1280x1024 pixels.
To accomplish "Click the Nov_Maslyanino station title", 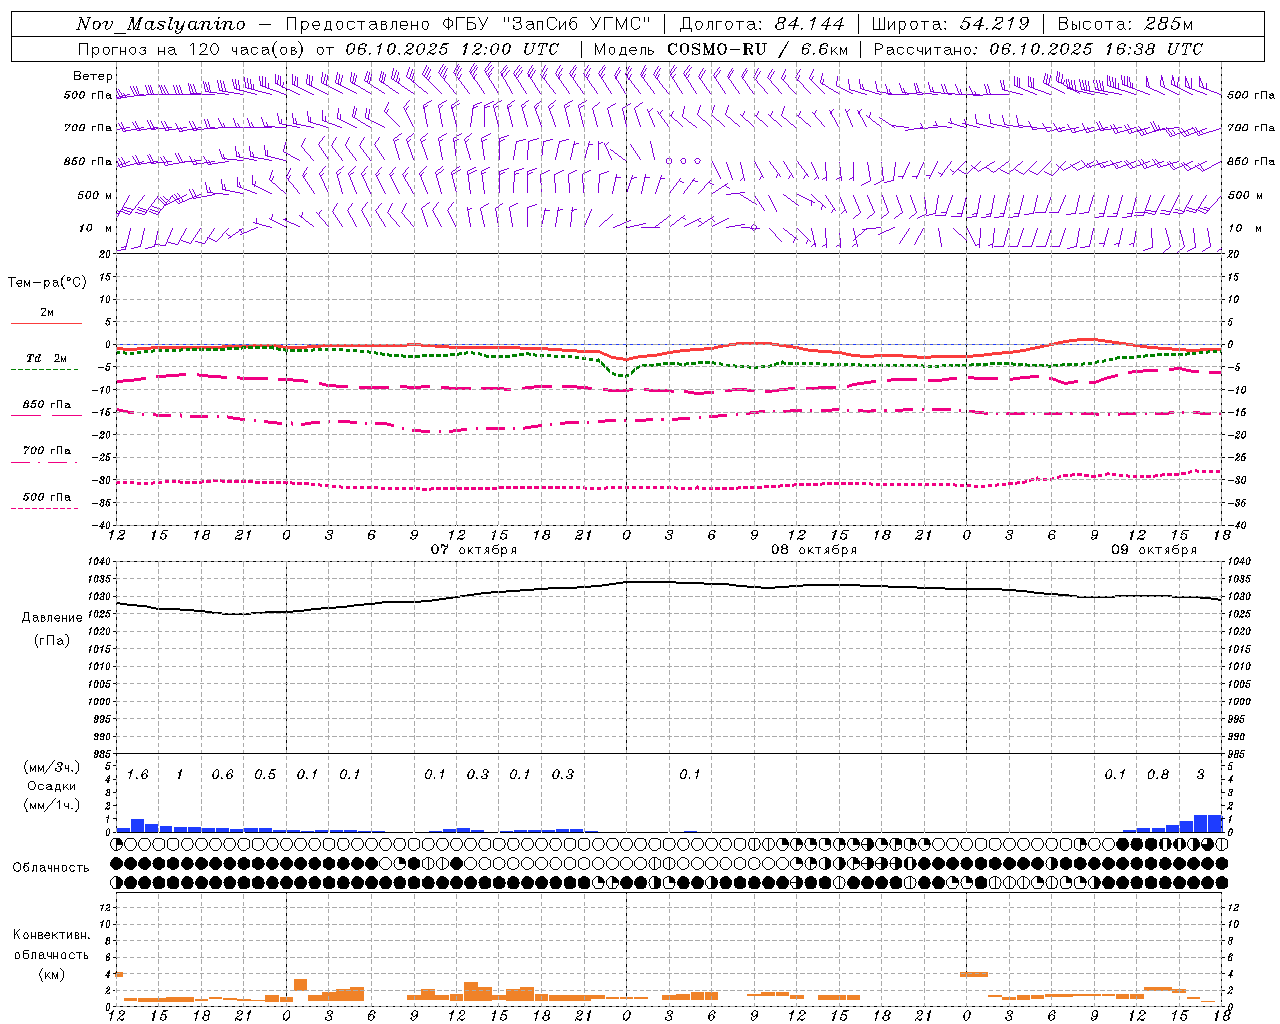I will tap(161, 24).
